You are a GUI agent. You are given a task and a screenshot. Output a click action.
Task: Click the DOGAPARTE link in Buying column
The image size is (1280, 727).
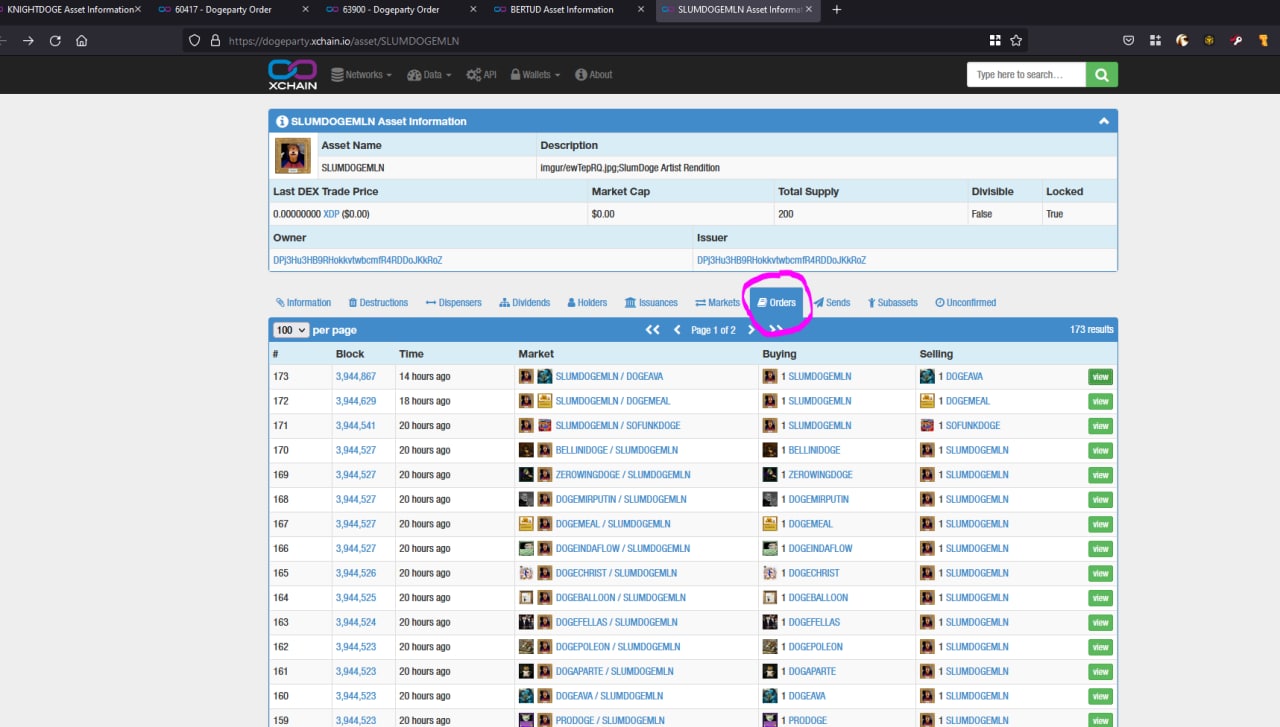tap(812, 672)
